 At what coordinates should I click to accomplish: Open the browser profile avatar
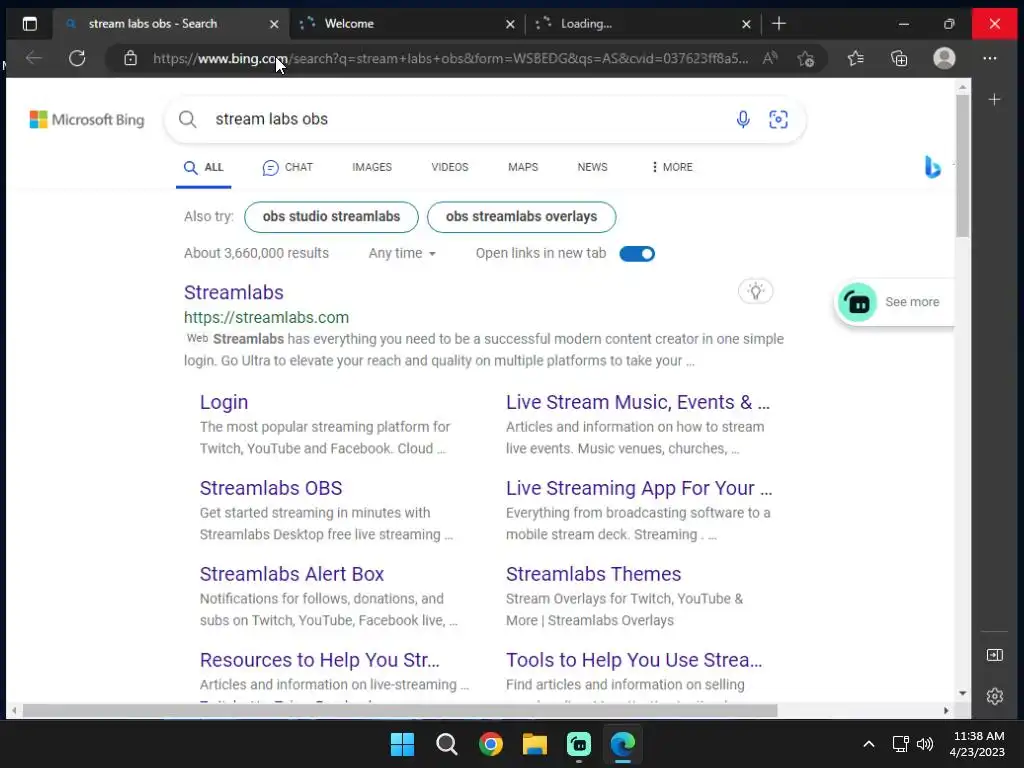coord(944,58)
